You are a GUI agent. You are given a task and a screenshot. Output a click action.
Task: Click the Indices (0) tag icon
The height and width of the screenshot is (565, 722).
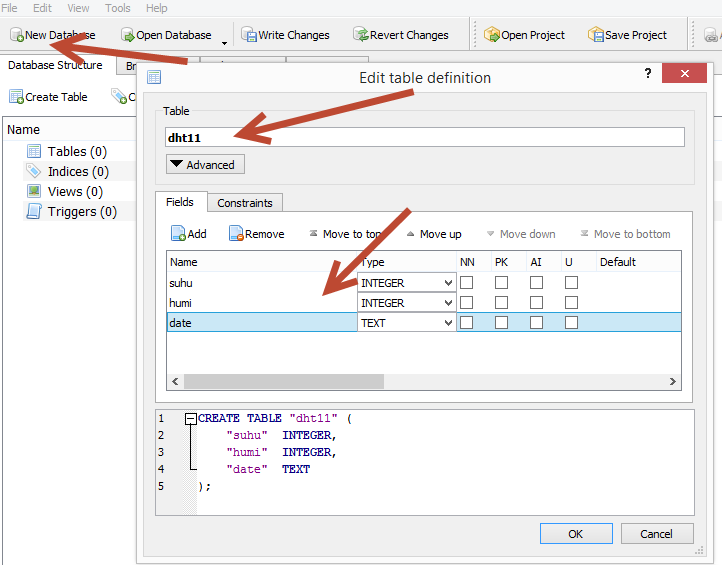(x=33, y=171)
